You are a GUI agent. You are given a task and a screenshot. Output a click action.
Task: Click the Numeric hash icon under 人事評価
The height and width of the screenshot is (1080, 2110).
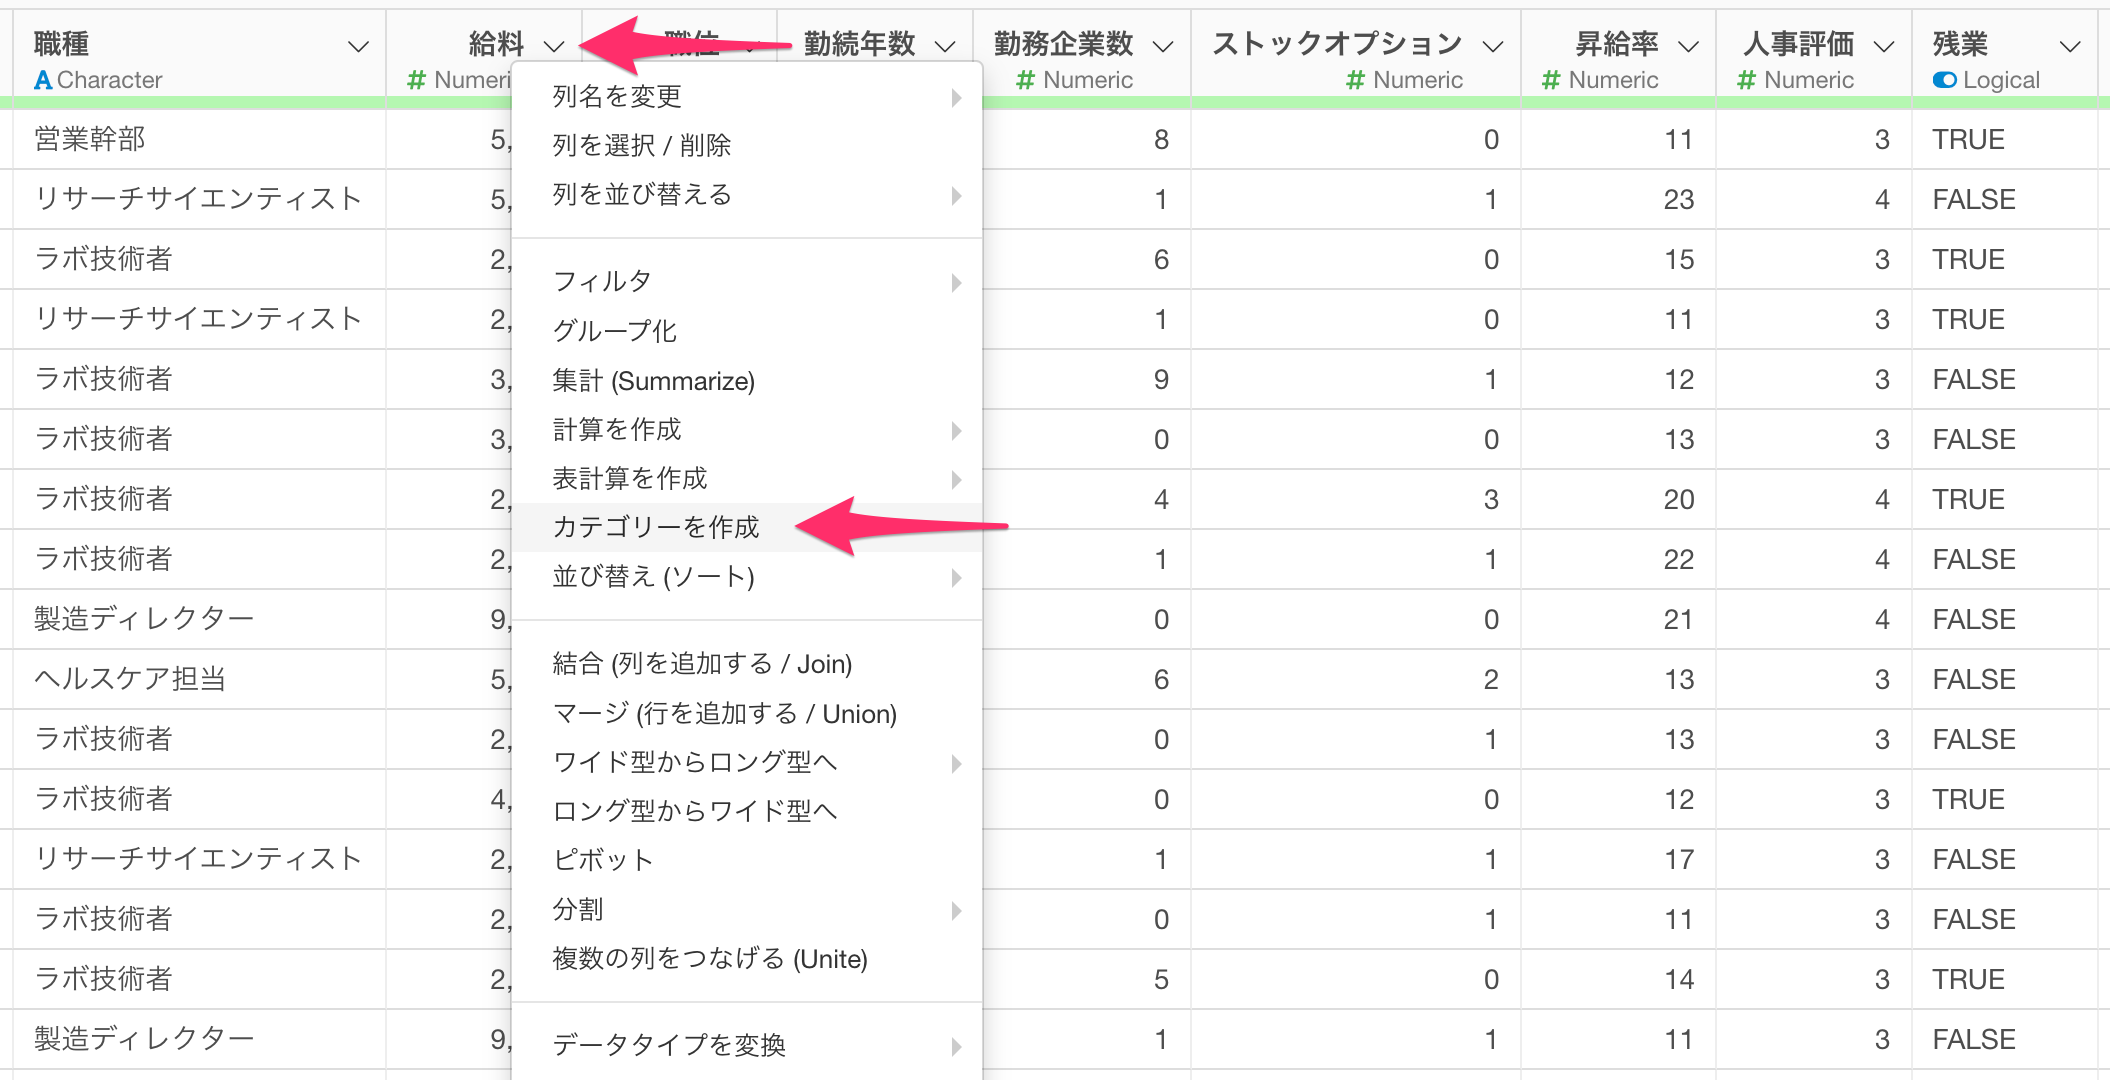click(1746, 80)
